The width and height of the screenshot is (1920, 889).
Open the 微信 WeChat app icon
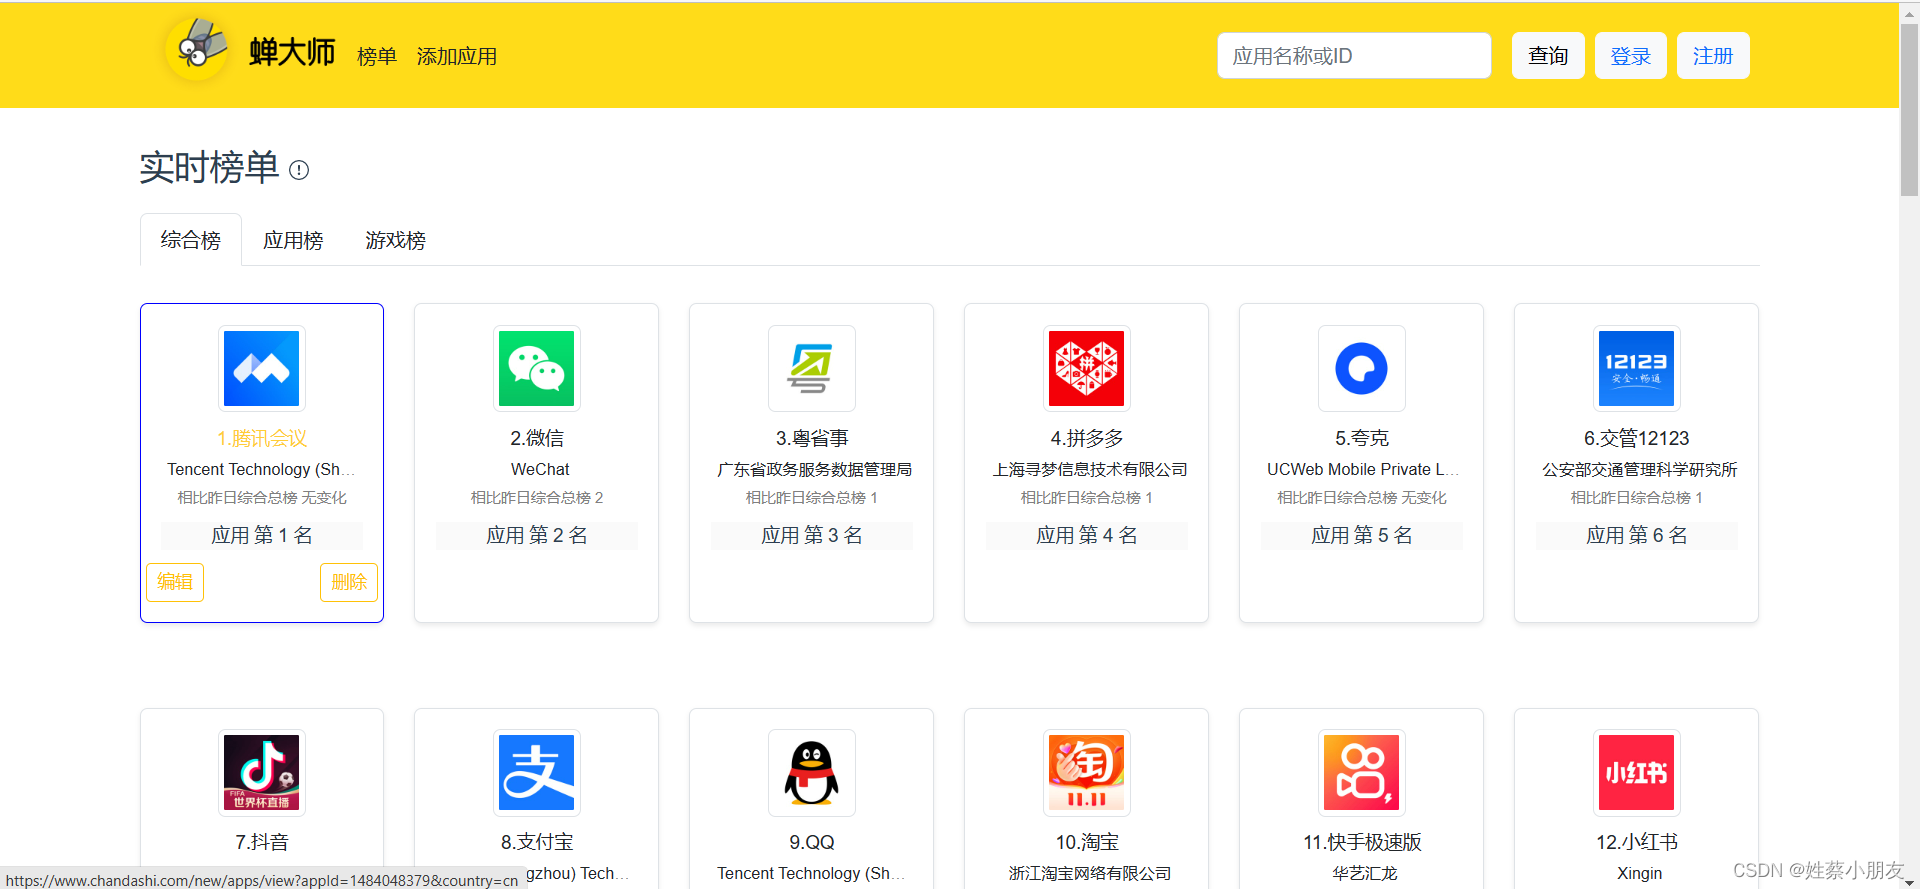tap(537, 368)
